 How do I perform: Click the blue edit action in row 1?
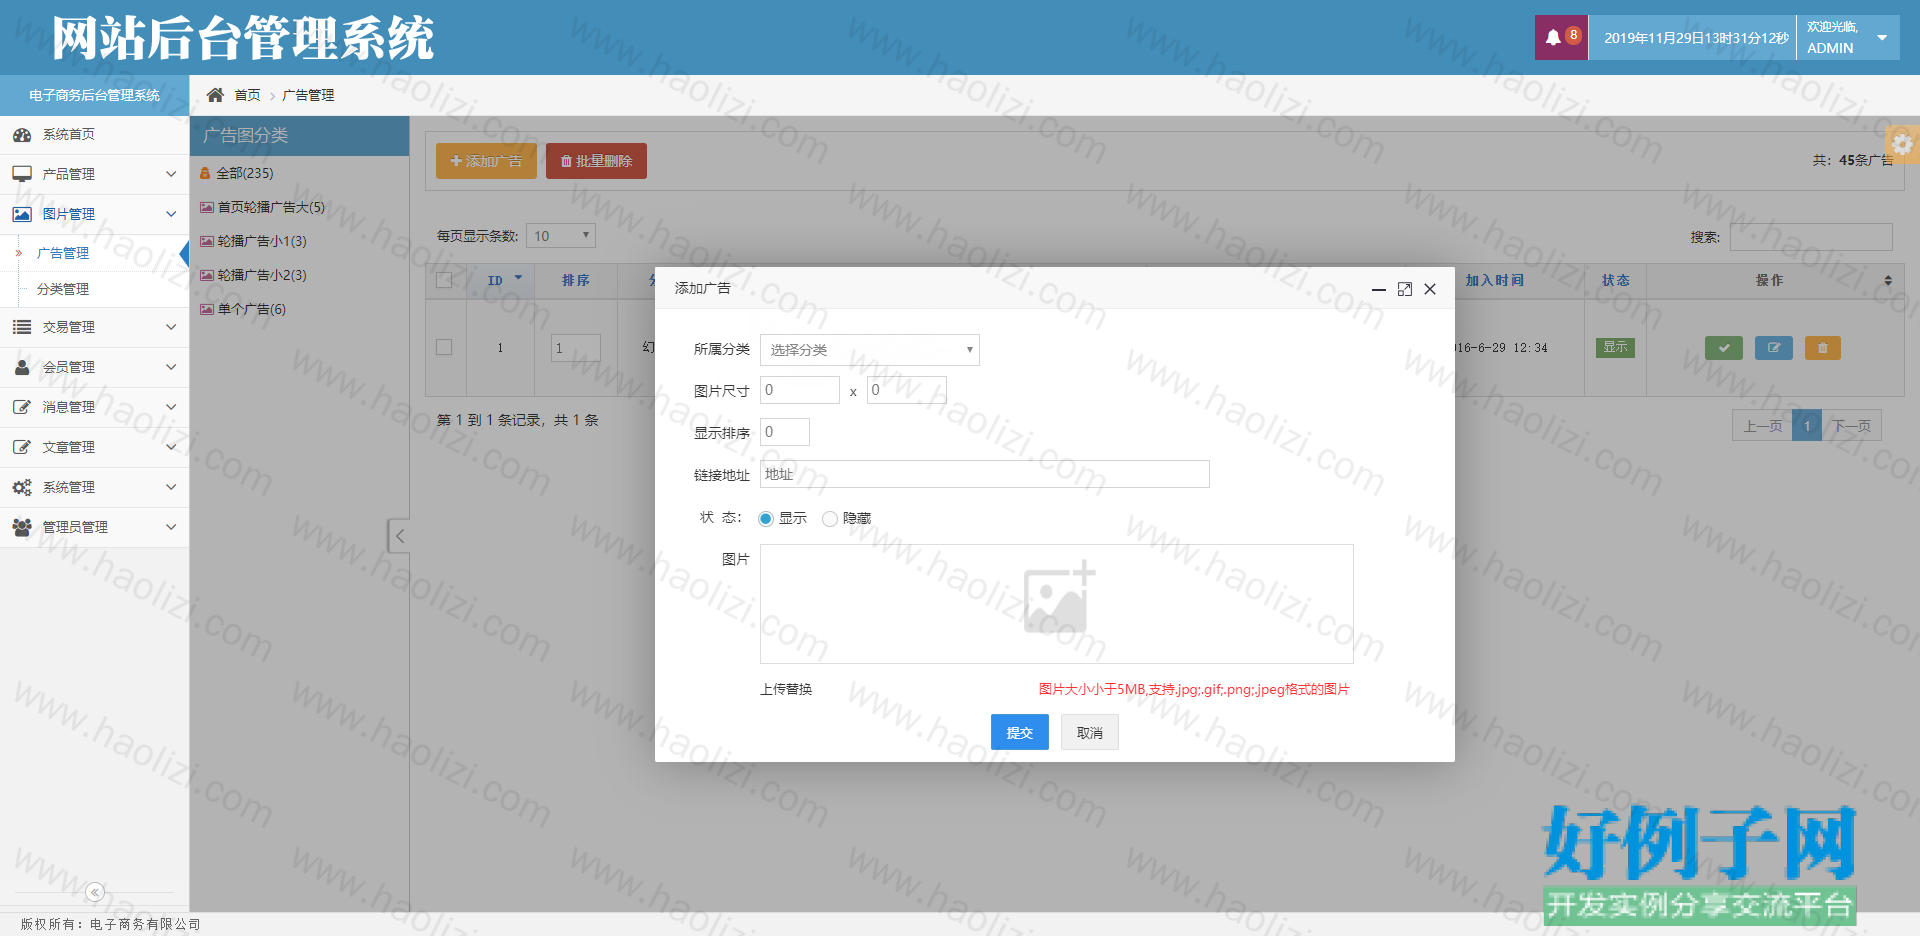click(x=1774, y=348)
